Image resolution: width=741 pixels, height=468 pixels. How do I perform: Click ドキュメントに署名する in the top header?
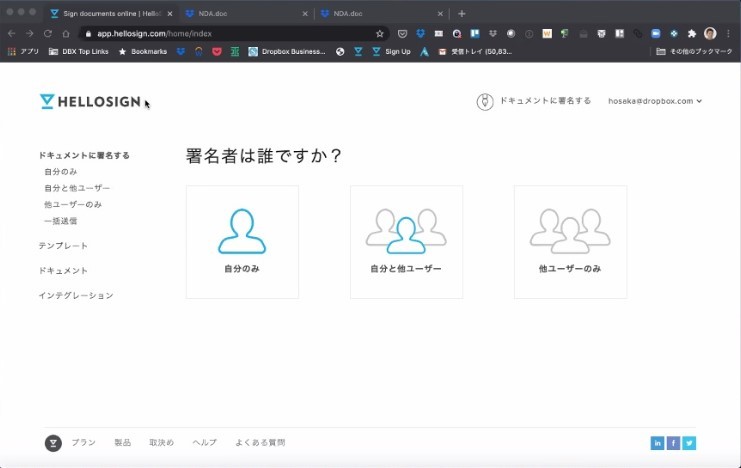(536, 101)
